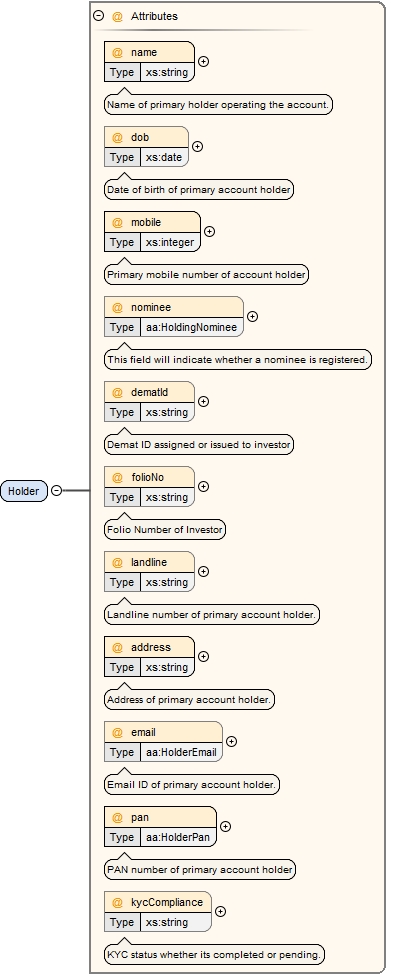Open the aa:HoldingNominee type reference
This screenshot has height=975, width=403.
[192, 327]
